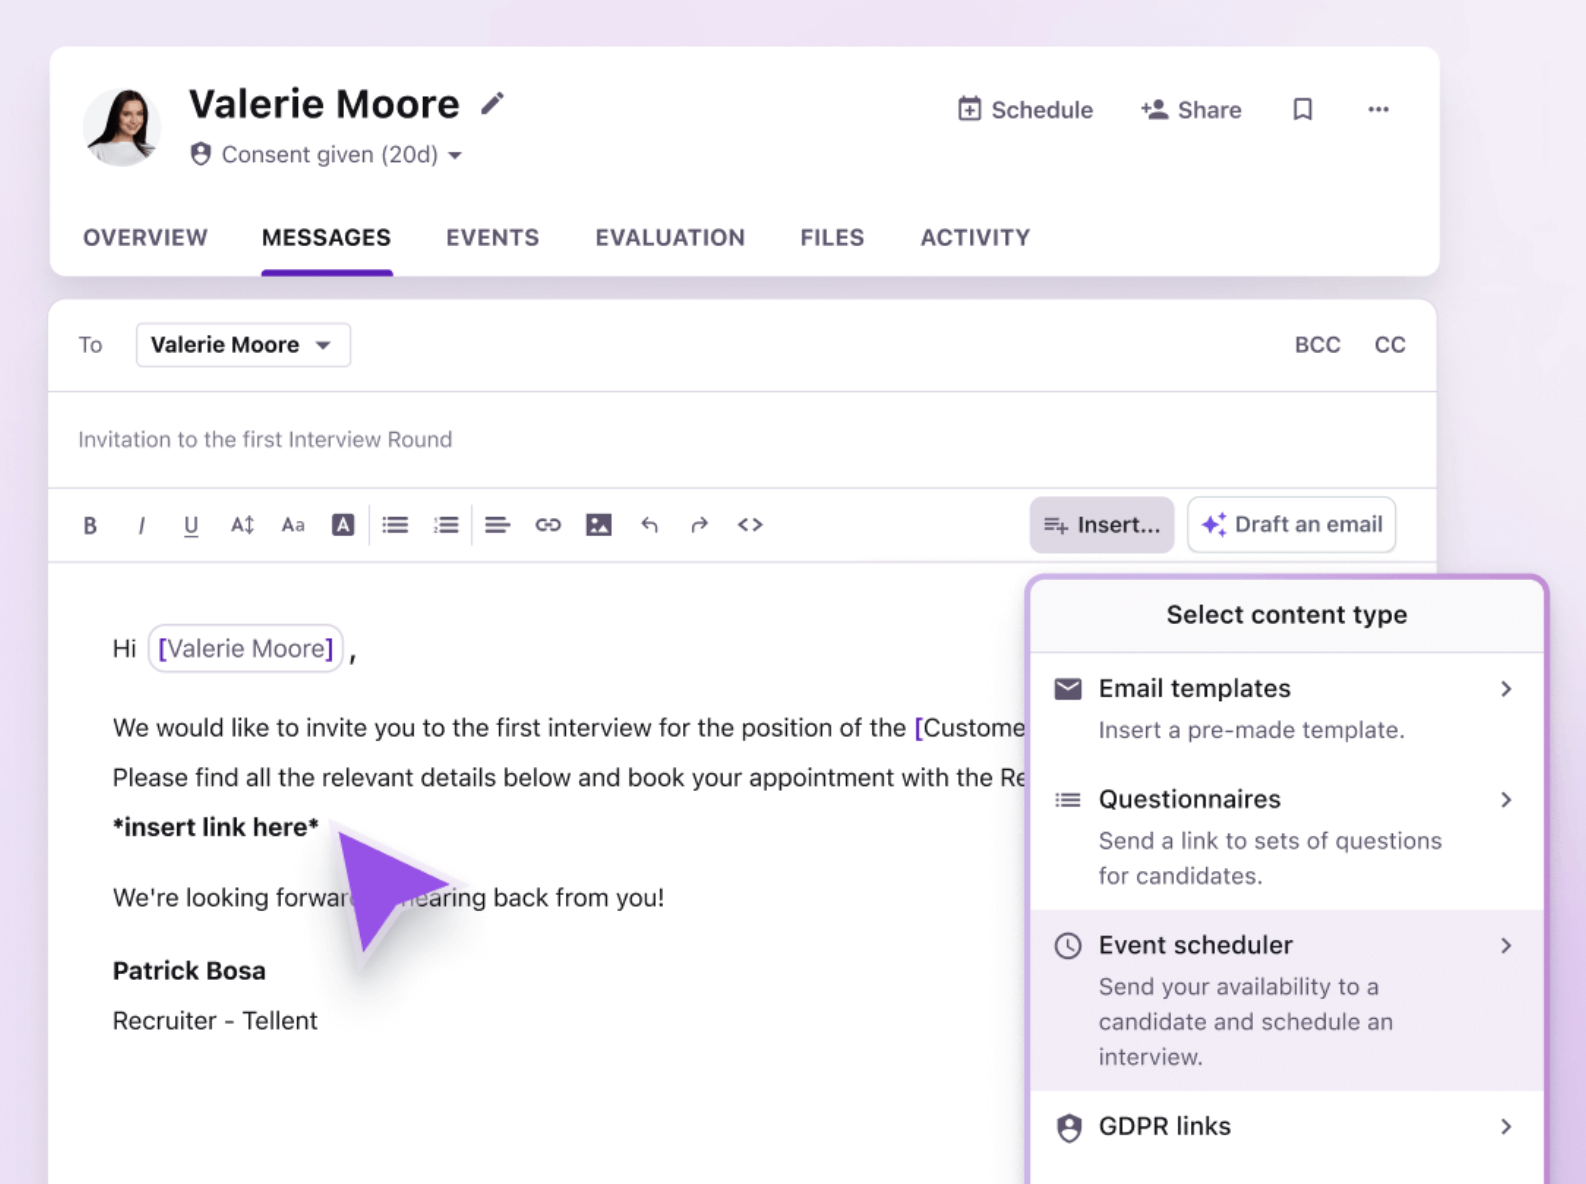Open the code view icon
Screen dimensions: 1586x1184
pos(750,525)
